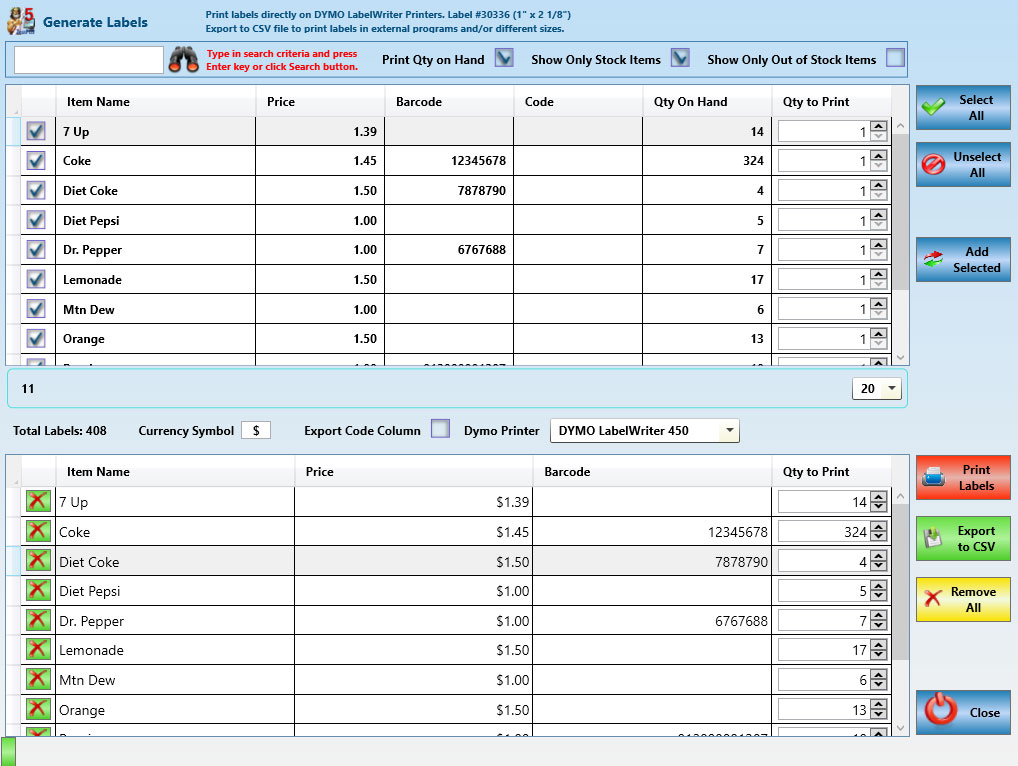Click Add Selected button
This screenshot has height=766, width=1018.
pyautogui.click(x=963, y=260)
